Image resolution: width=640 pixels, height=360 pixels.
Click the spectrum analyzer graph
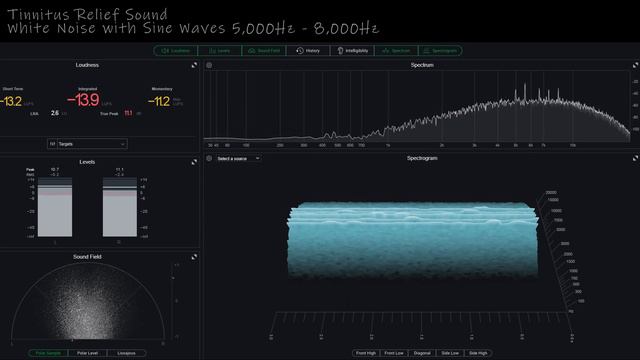coord(417,106)
